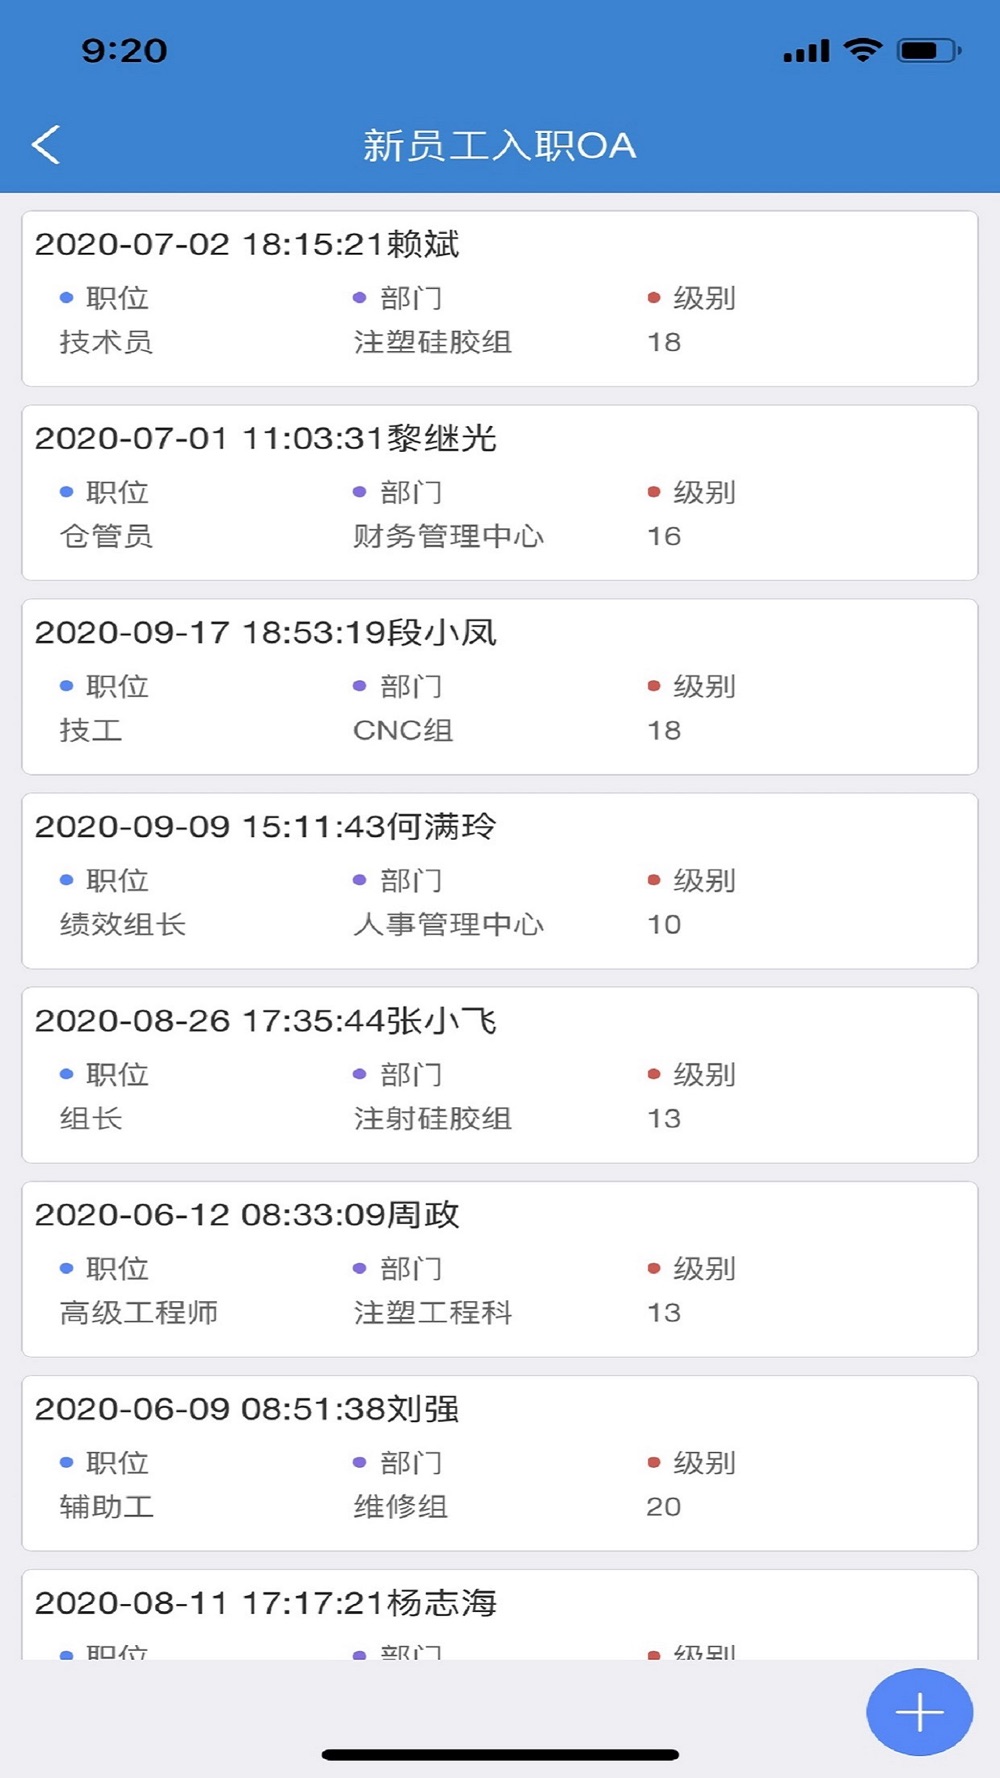Tap the blue plus add button
Screen dimensions: 1000x1778
click(x=919, y=1712)
